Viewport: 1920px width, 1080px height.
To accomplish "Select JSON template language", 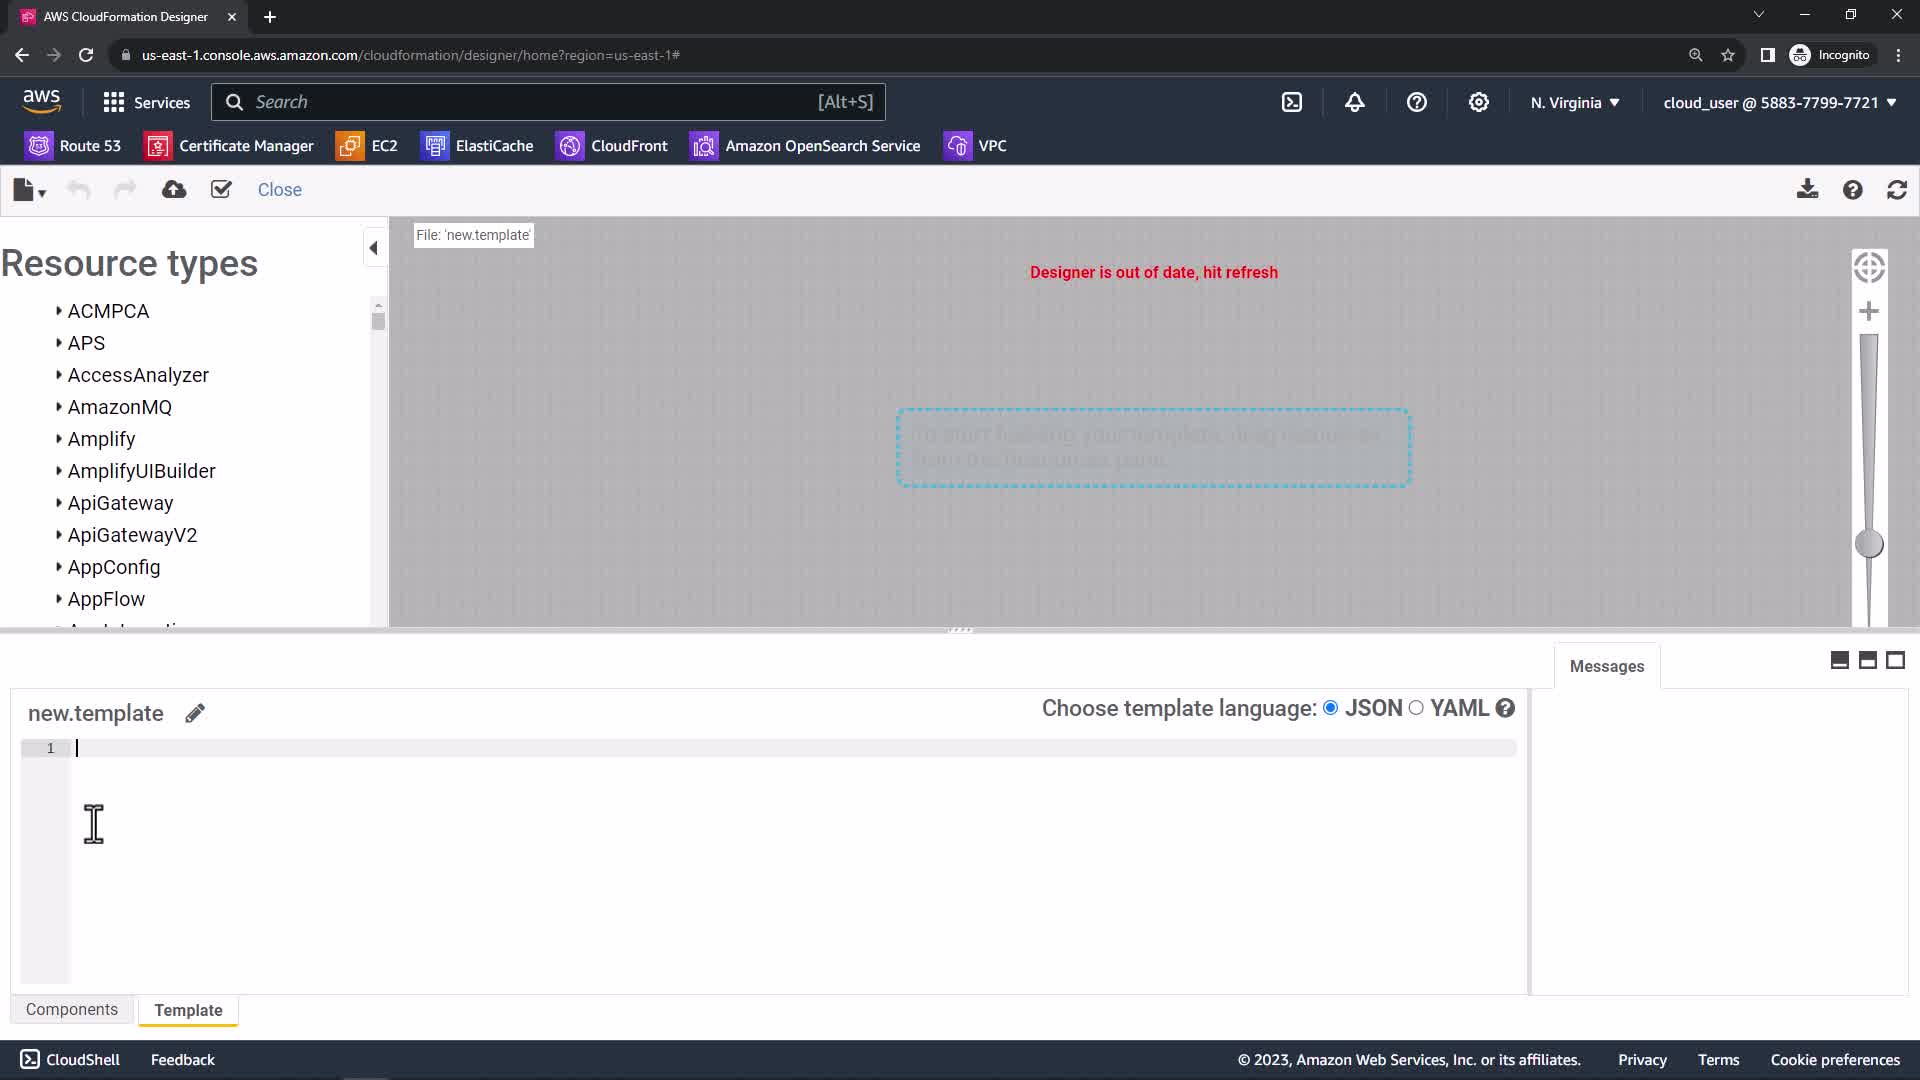I will click(x=1331, y=708).
